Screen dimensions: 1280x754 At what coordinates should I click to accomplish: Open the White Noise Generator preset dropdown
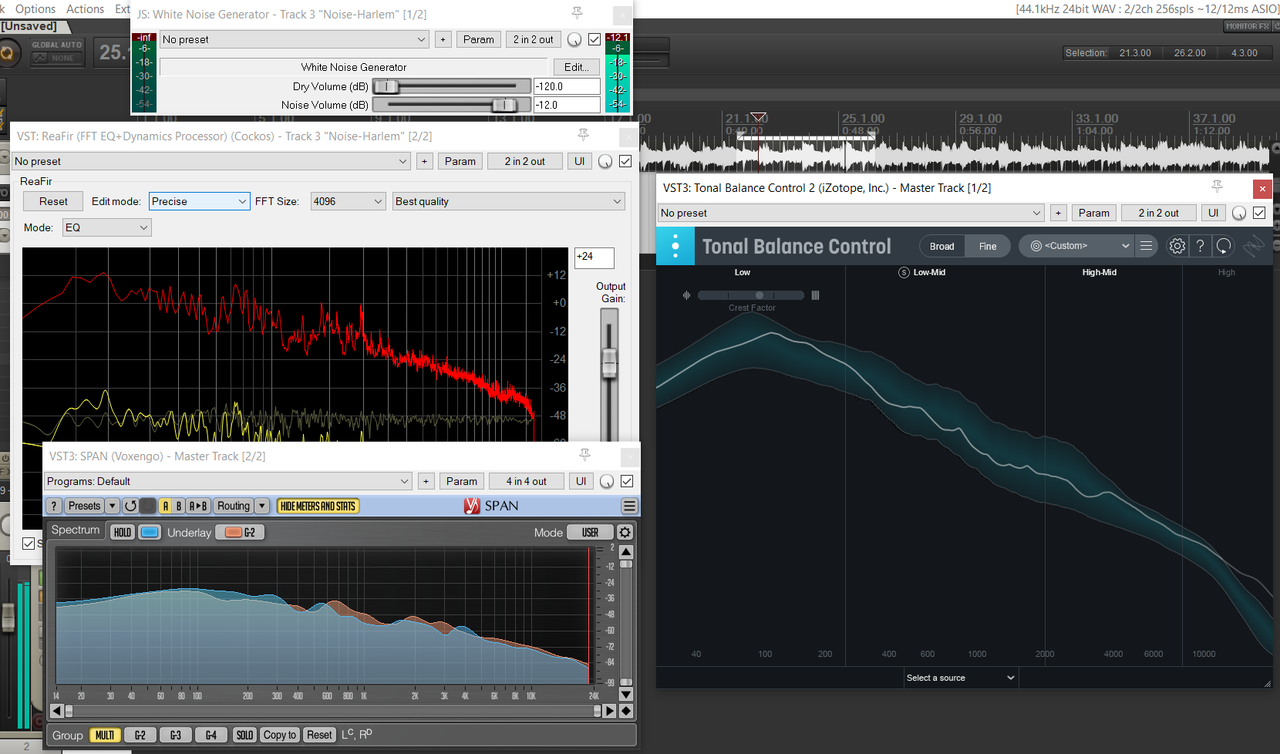click(x=294, y=39)
